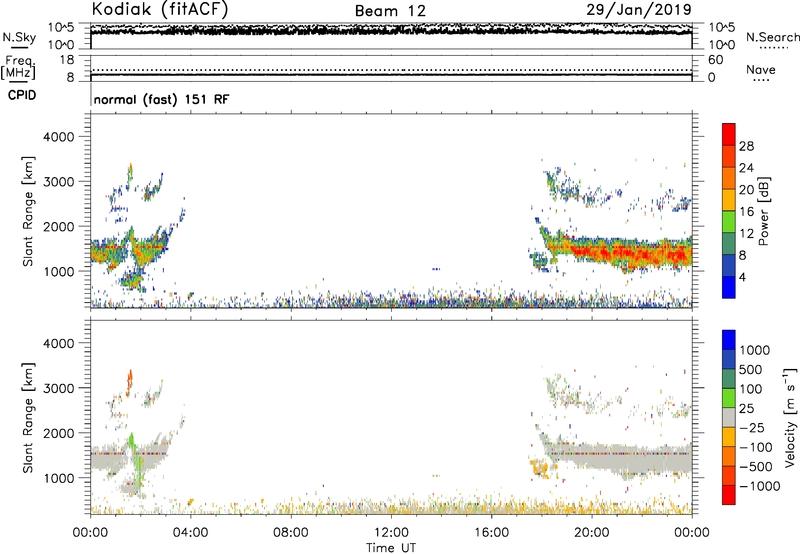Image resolution: width=800 pixels, height=554 pixels.
Task: Click the 'Power [dB]' colorbar title
Action: coord(763,211)
